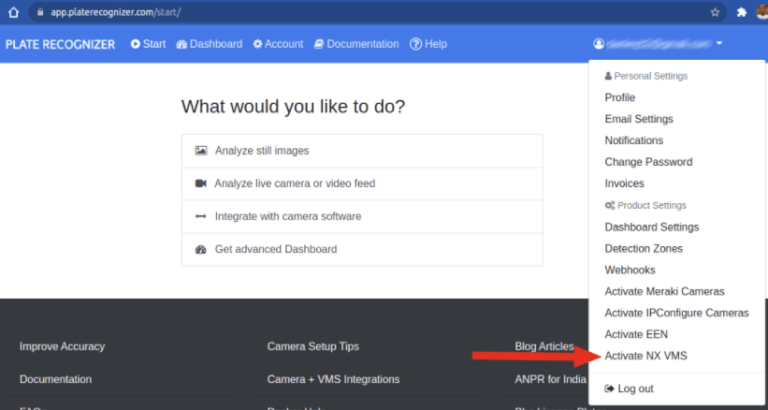The height and width of the screenshot is (410, 768).
Task: Click the PLATE RECOGNIZER logo
Action: coord(60,45)
